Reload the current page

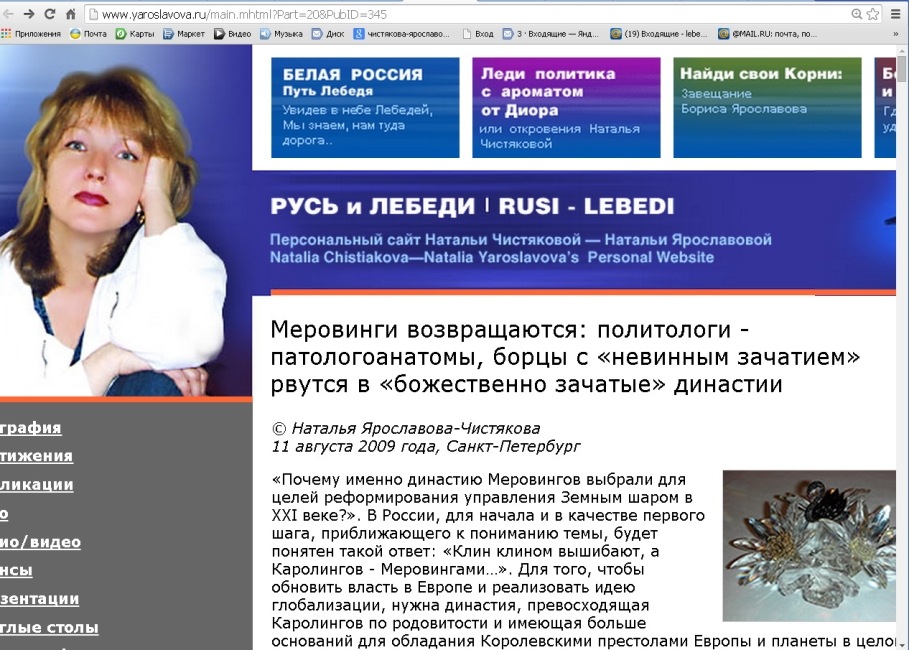[50, 14]
